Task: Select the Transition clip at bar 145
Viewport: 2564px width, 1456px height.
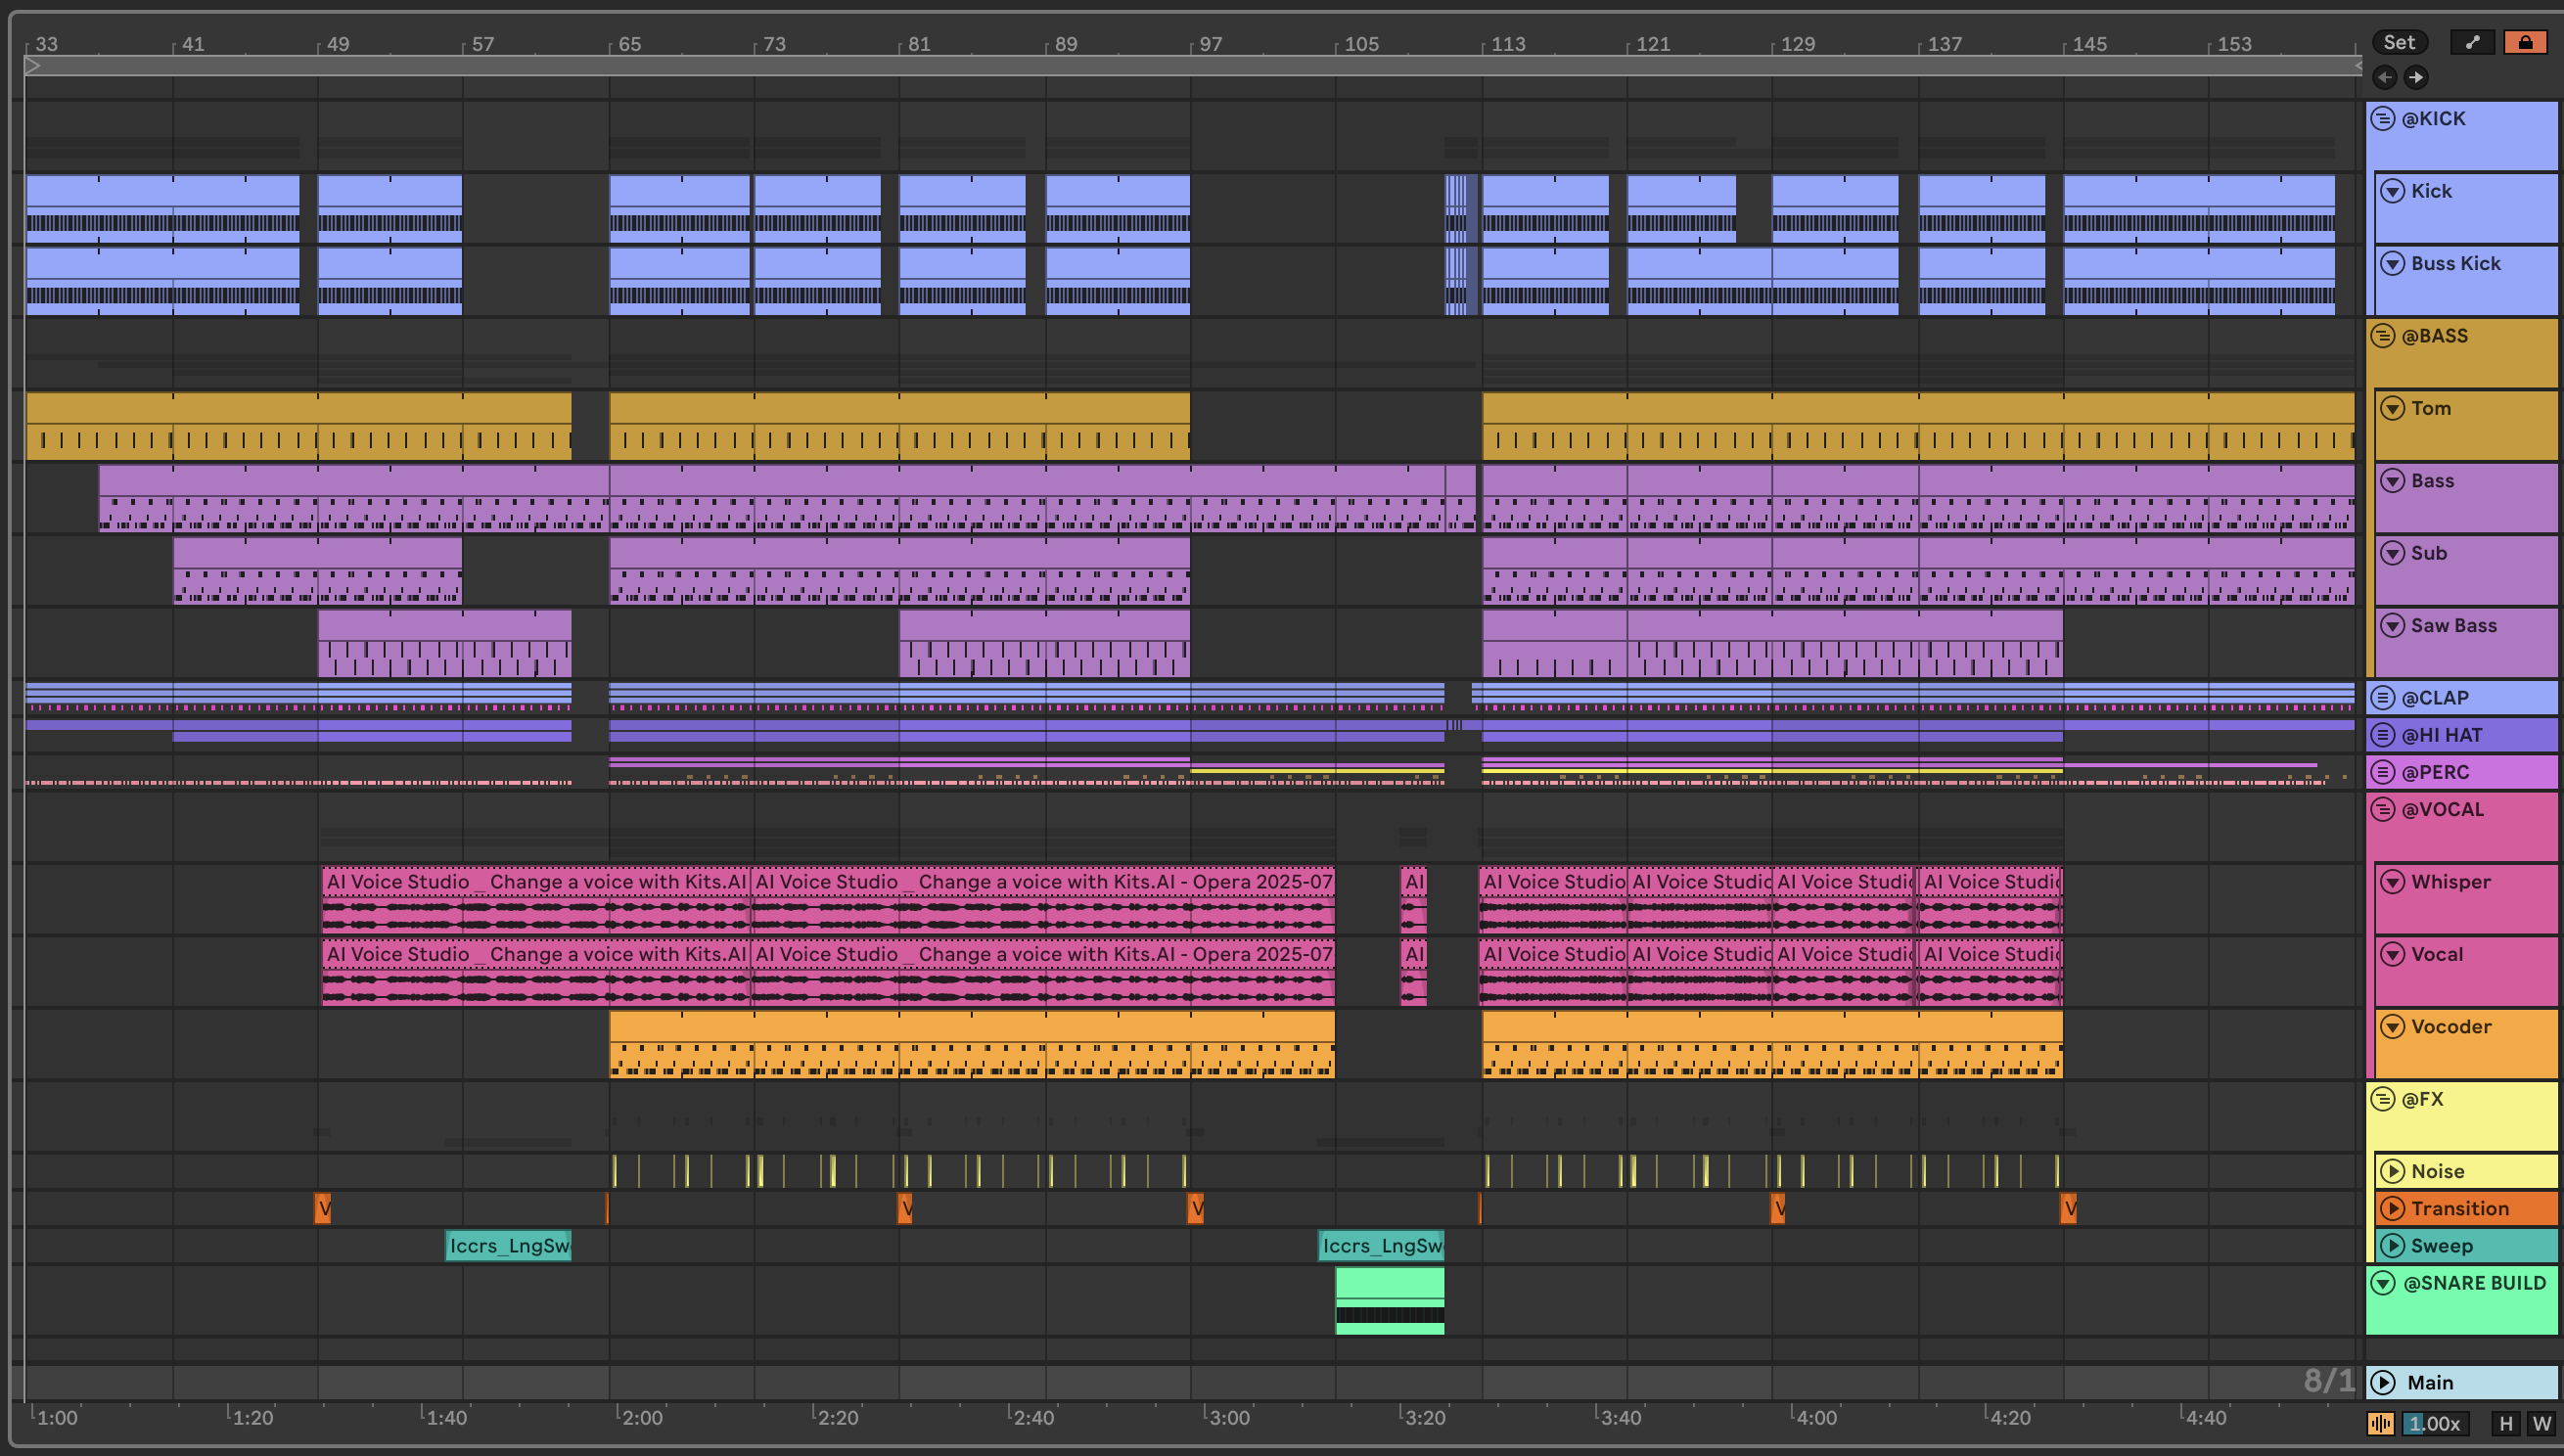Action: (x=2068, y=1209)
